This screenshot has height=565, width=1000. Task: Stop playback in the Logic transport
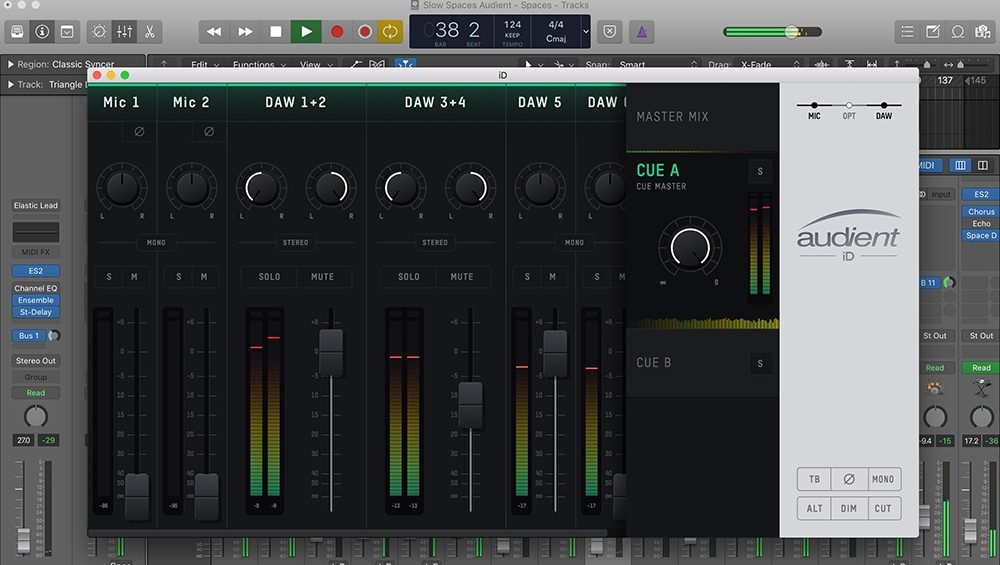[x=276, y=31]
